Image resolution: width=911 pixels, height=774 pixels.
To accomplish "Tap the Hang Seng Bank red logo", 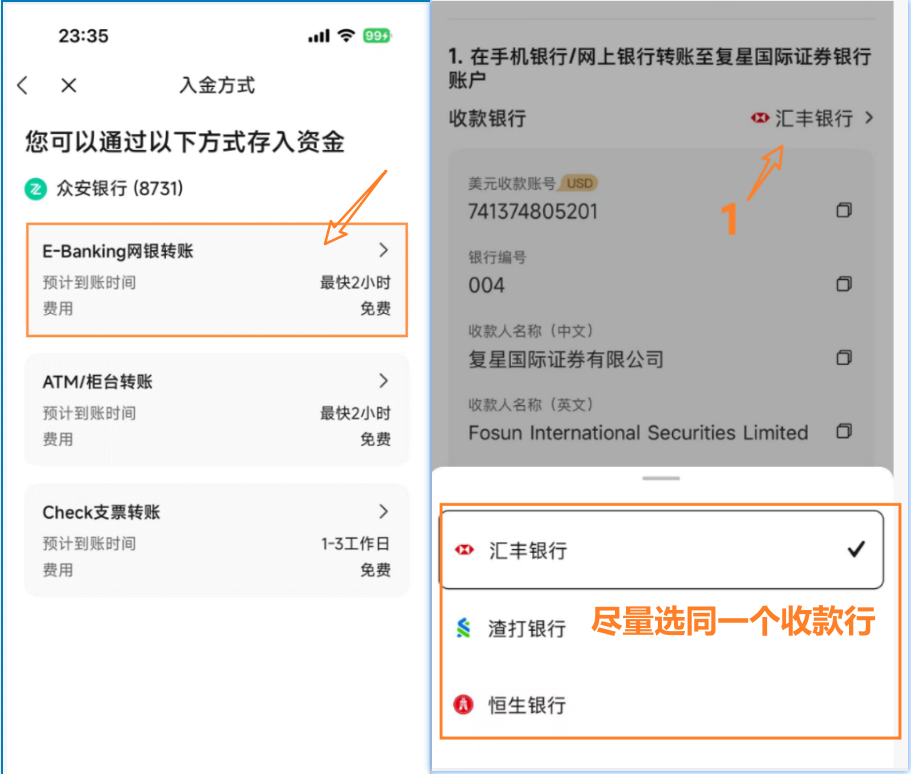I will pos(463,705).
